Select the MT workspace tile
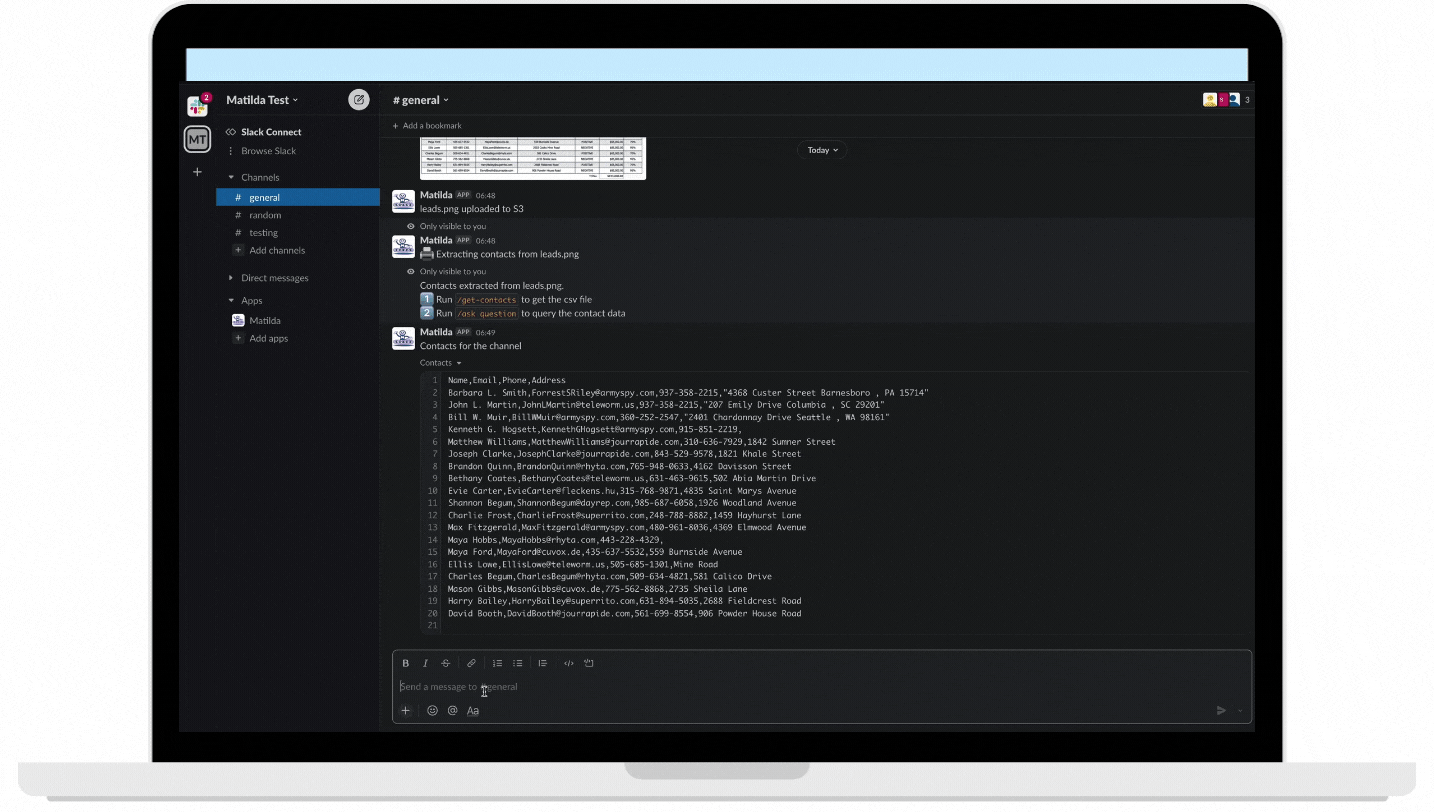 pyautogui.click(x=198, y=140)
